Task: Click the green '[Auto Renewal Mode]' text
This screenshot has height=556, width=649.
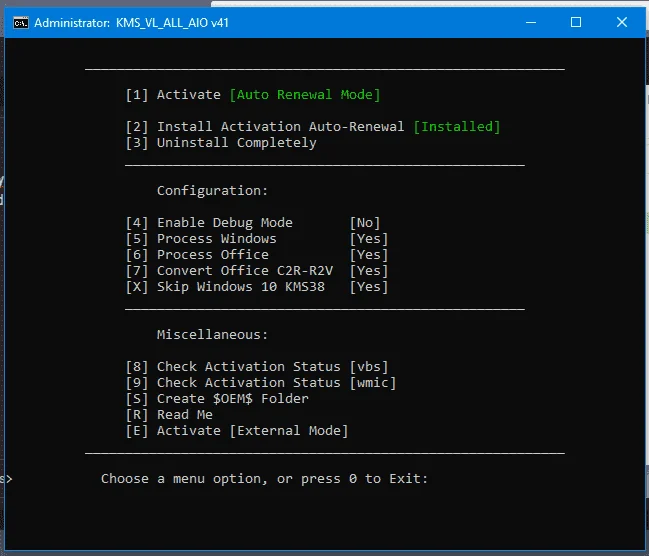Action: pyautogui.click(x=305, y=95)
